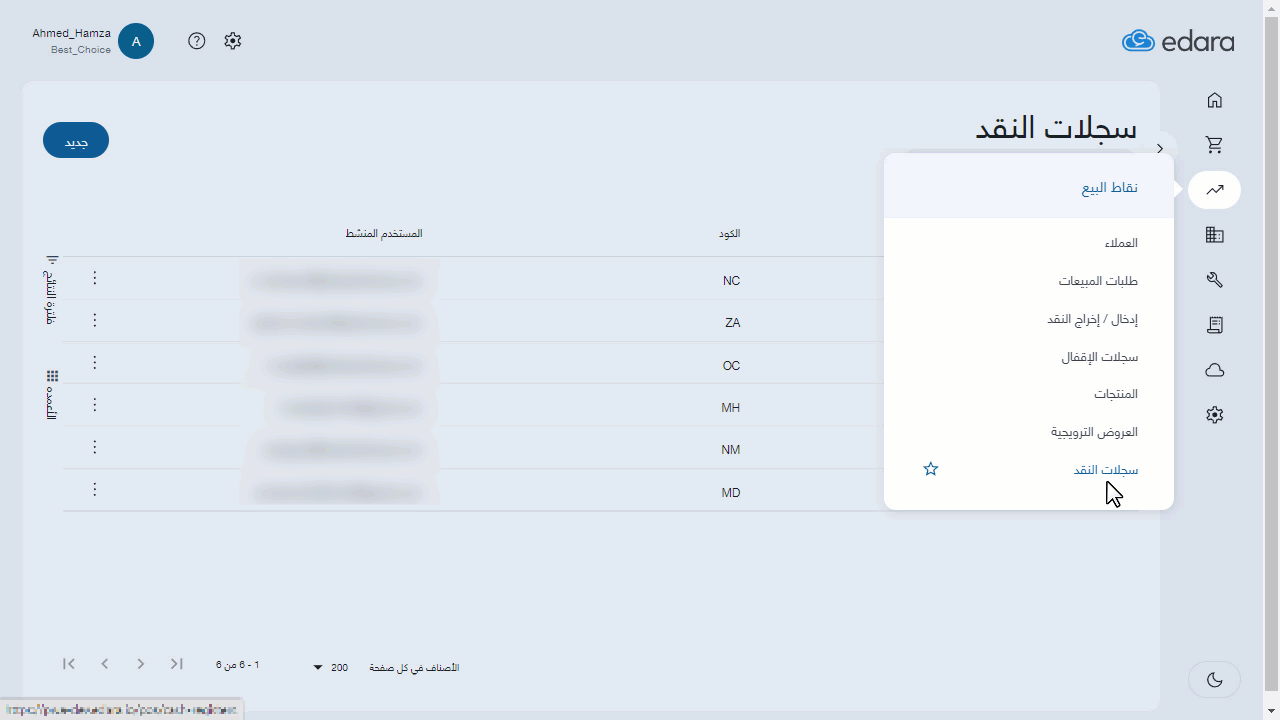Screen dimensions: 1280x720
Task: Go to next page of table
Action: (x=141, y=664)
